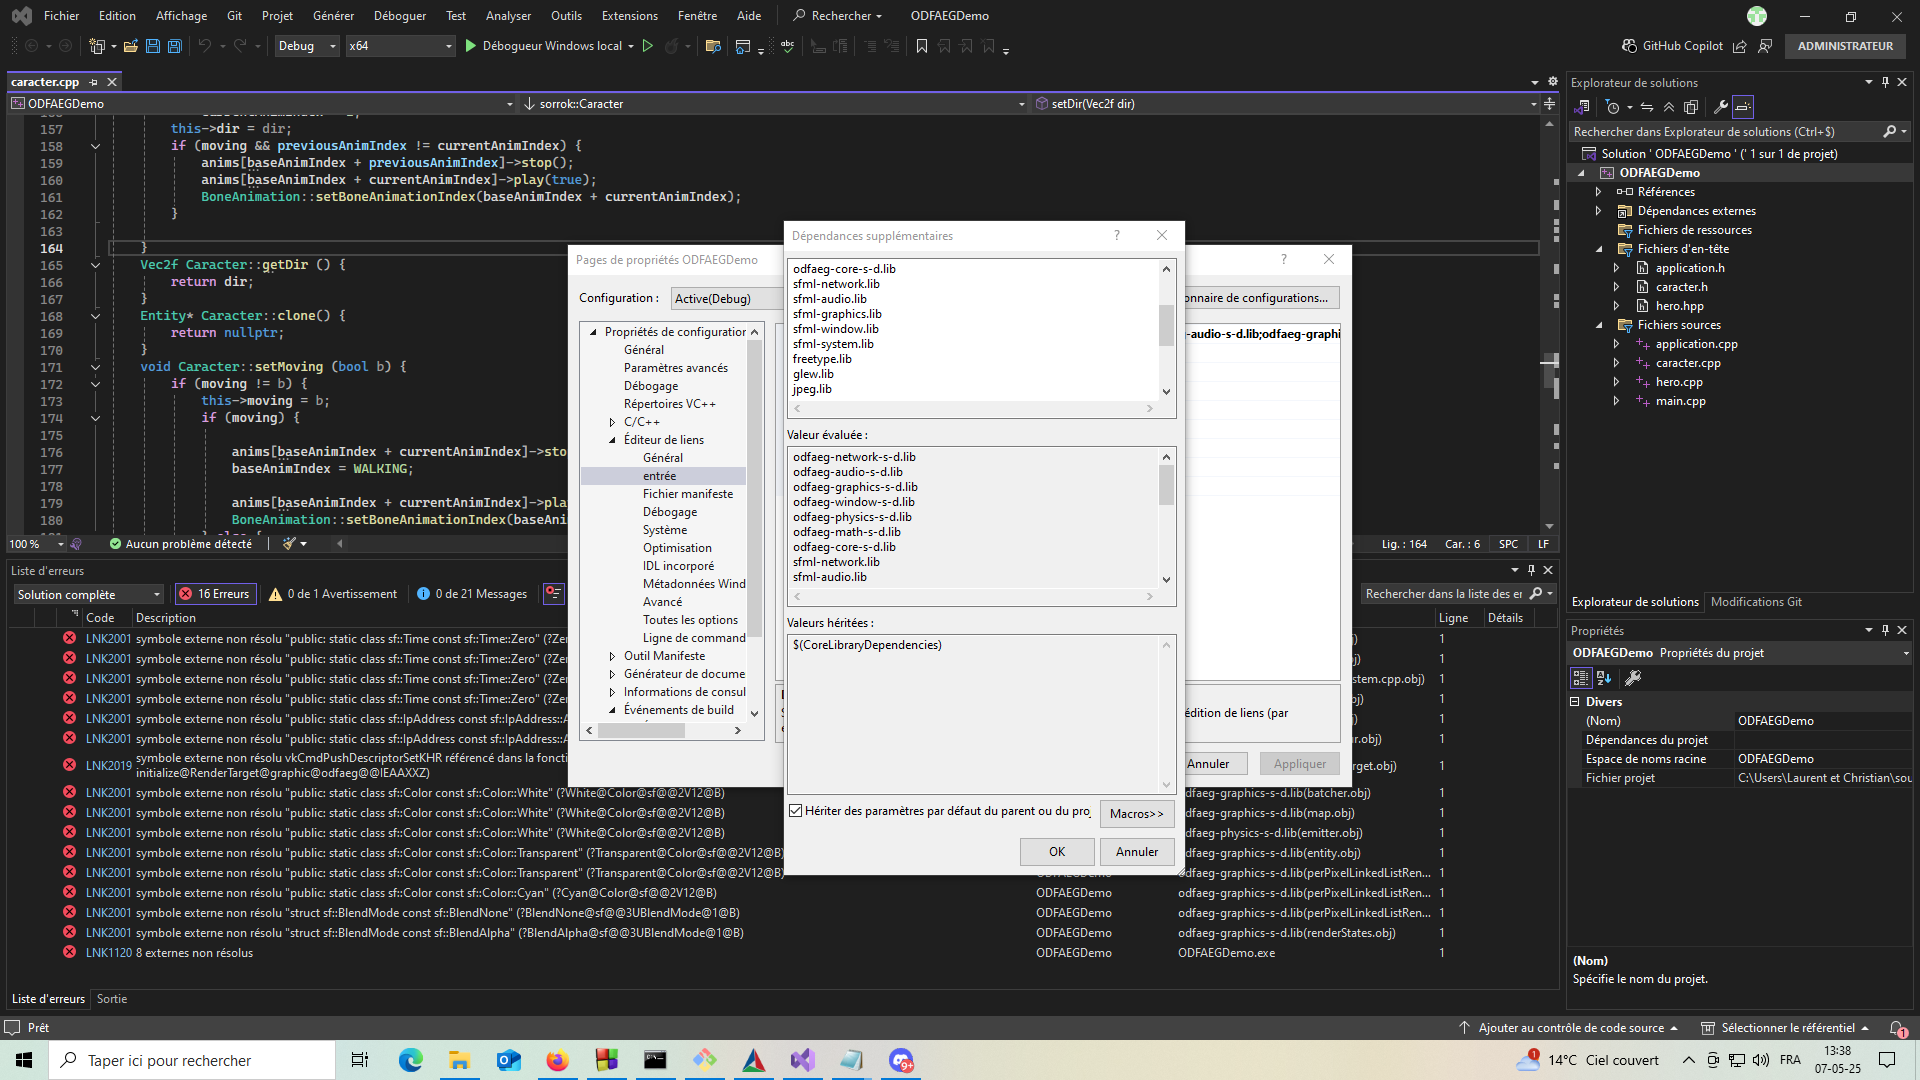
Task: Click the Open file folder icon
Action: click(131, 46)
